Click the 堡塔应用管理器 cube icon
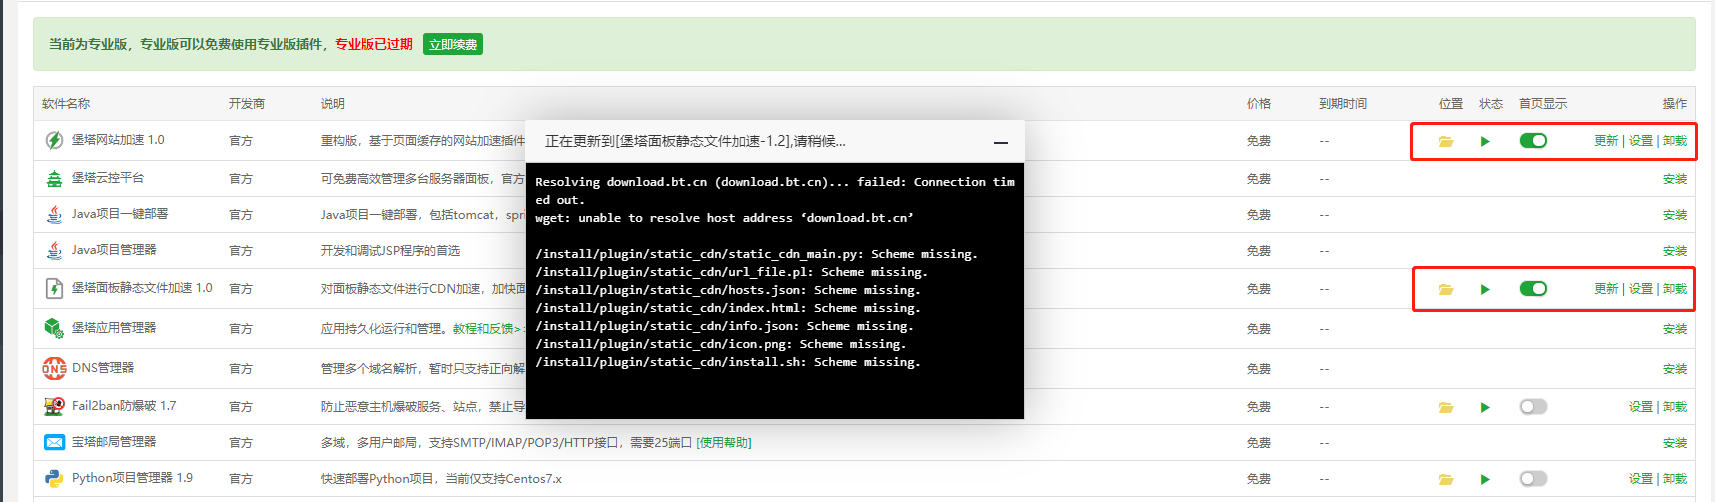1715x502 pixels. pos(54,328)
